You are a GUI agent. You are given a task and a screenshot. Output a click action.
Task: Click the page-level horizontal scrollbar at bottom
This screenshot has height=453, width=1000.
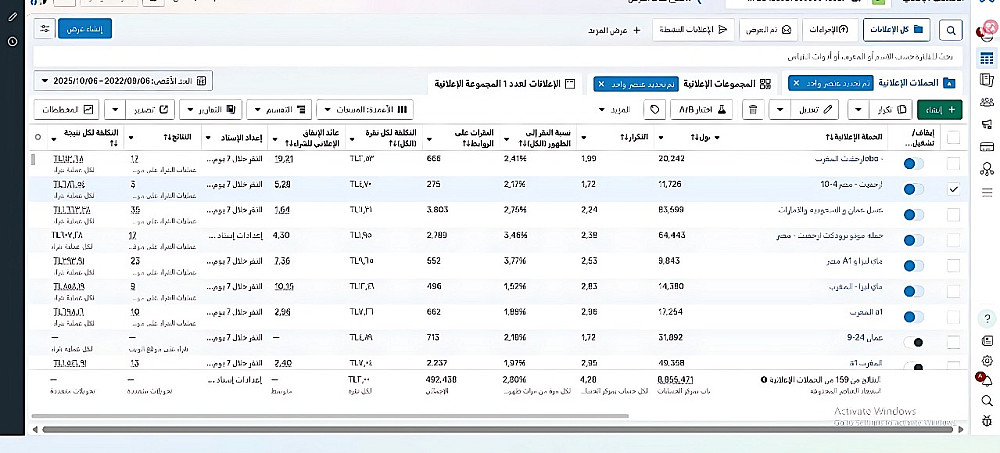click(x=499, y=429)
